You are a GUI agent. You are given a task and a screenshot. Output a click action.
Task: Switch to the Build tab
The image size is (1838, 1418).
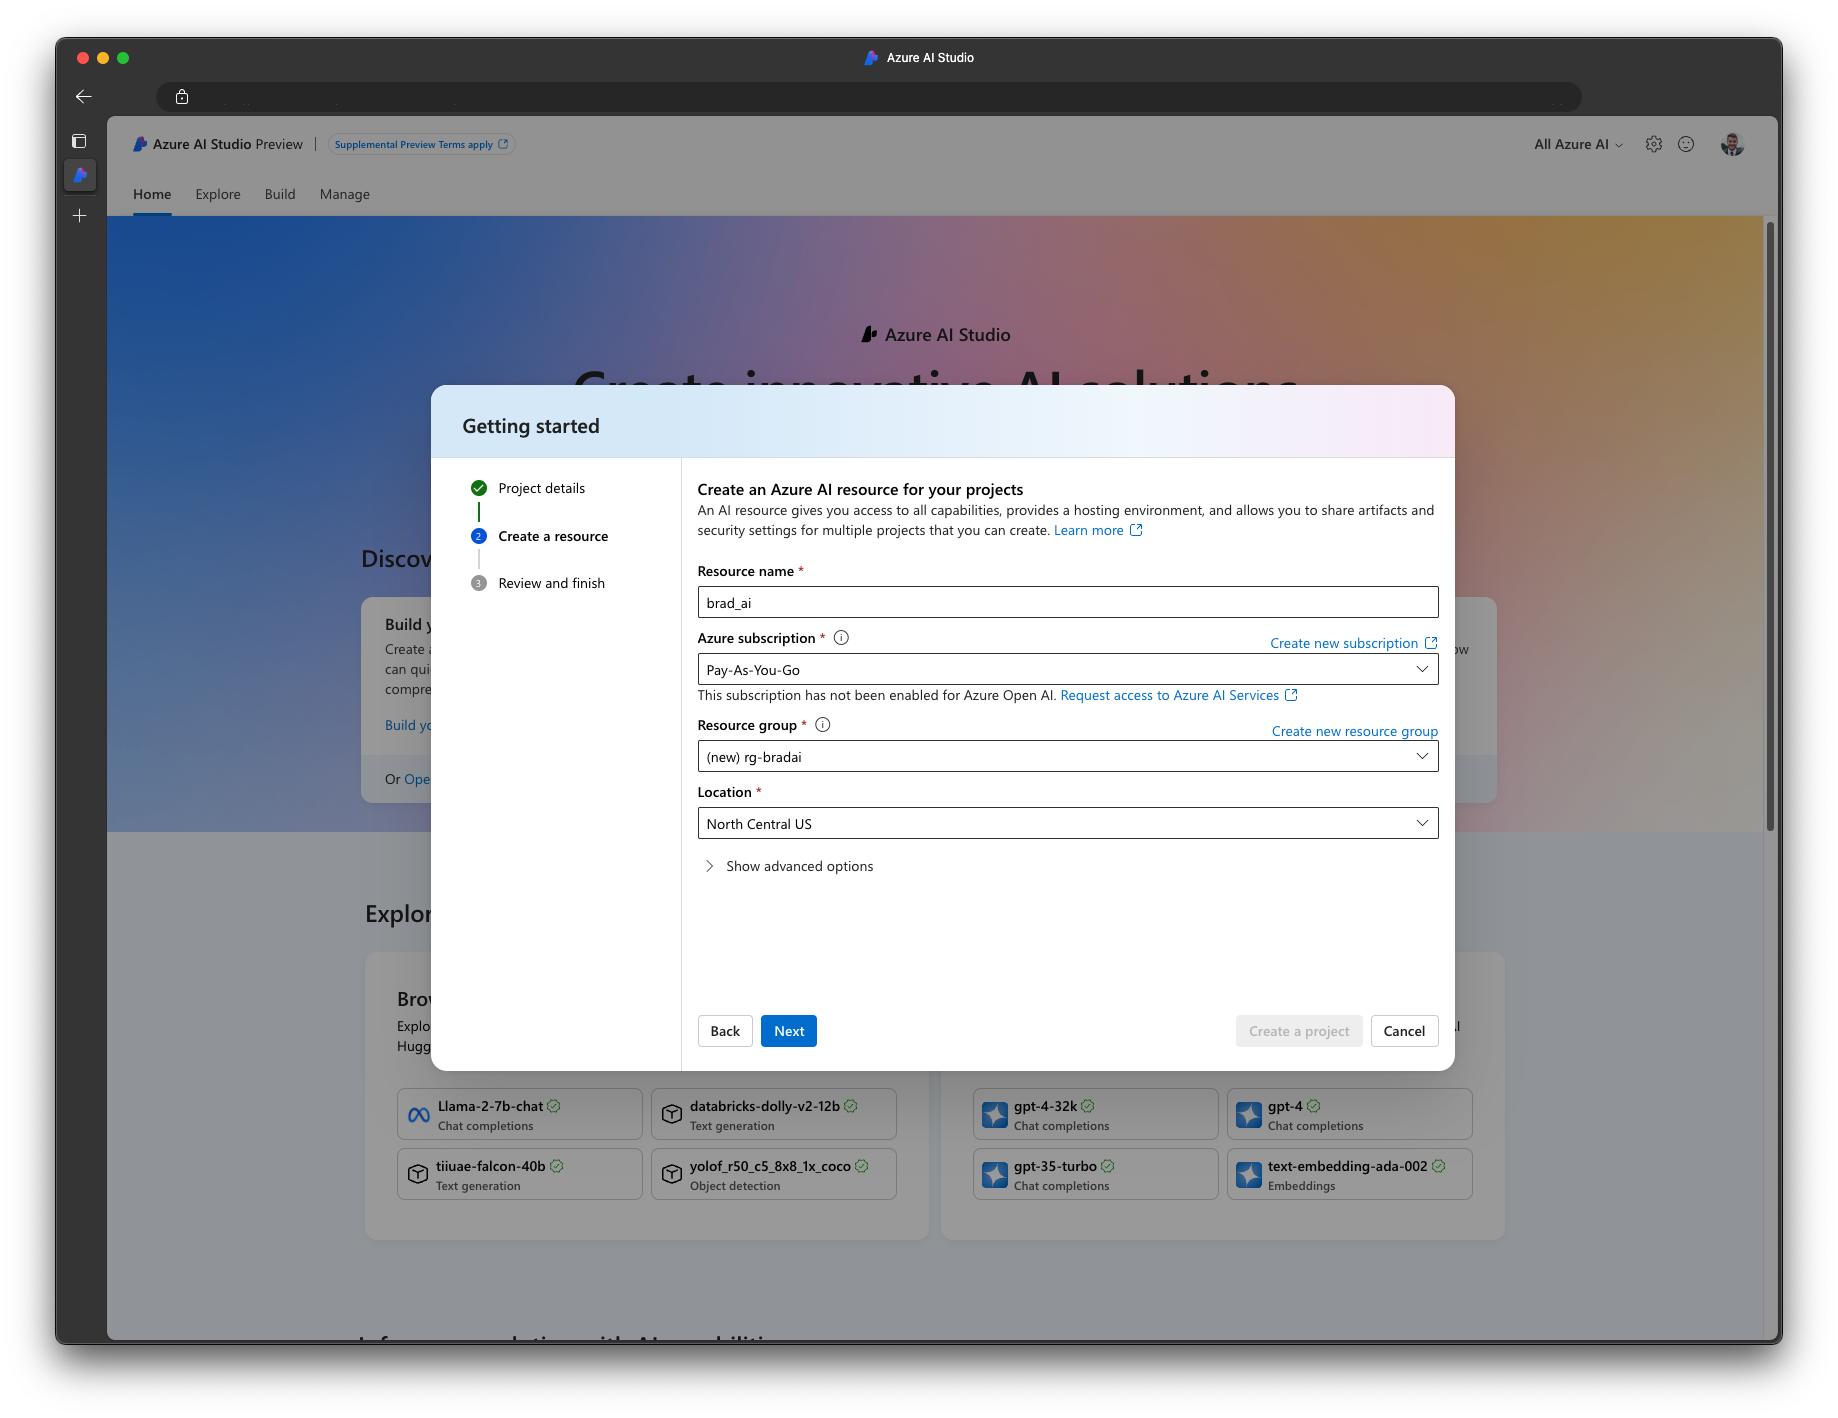tap(280, 194)
